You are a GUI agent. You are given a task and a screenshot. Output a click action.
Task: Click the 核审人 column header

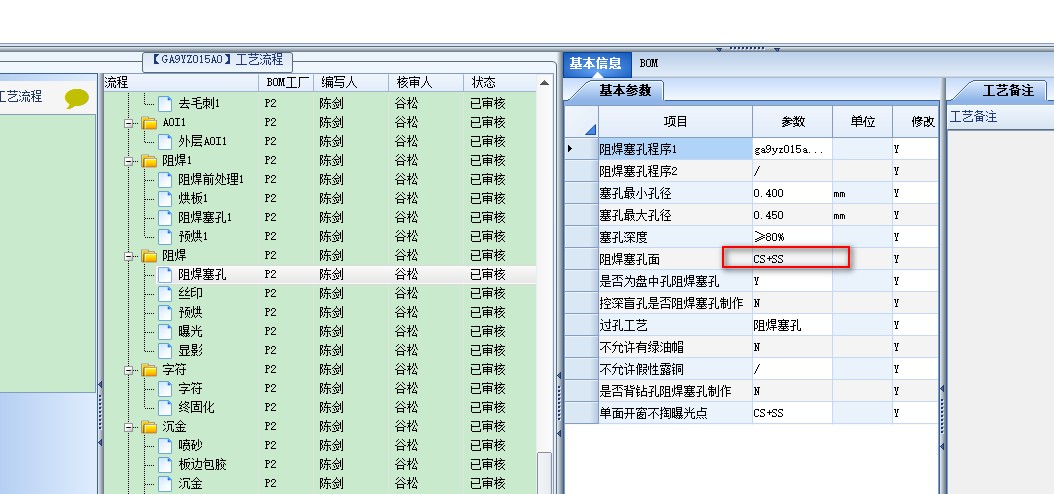[x=426, y=83]
